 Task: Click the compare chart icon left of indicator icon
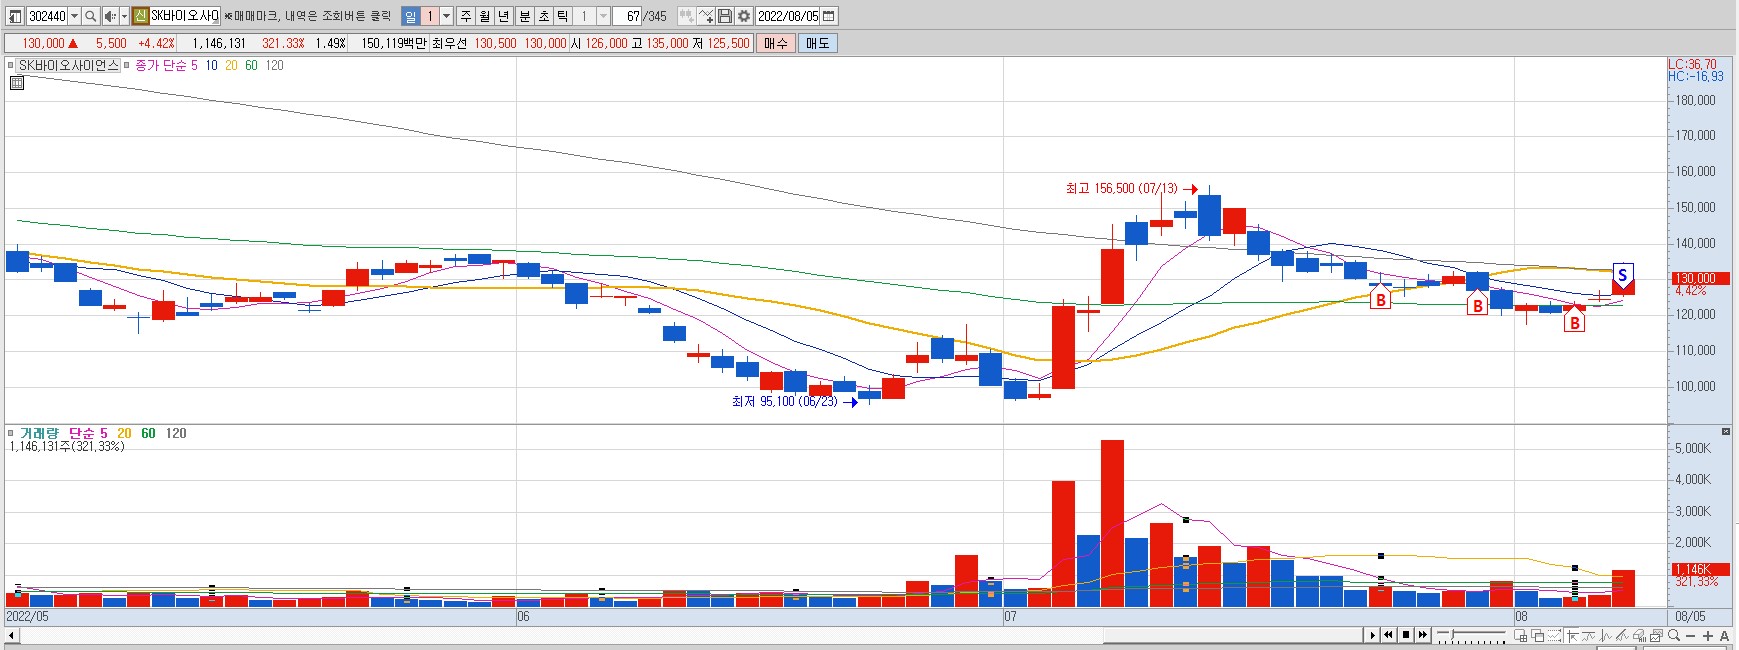click(686, 16)
